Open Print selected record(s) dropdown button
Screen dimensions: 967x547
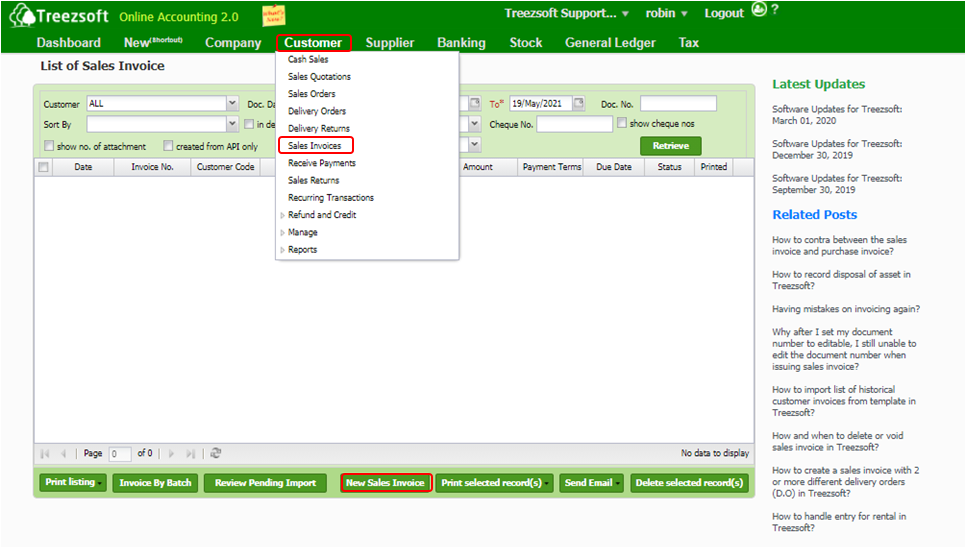pos(495,482)
